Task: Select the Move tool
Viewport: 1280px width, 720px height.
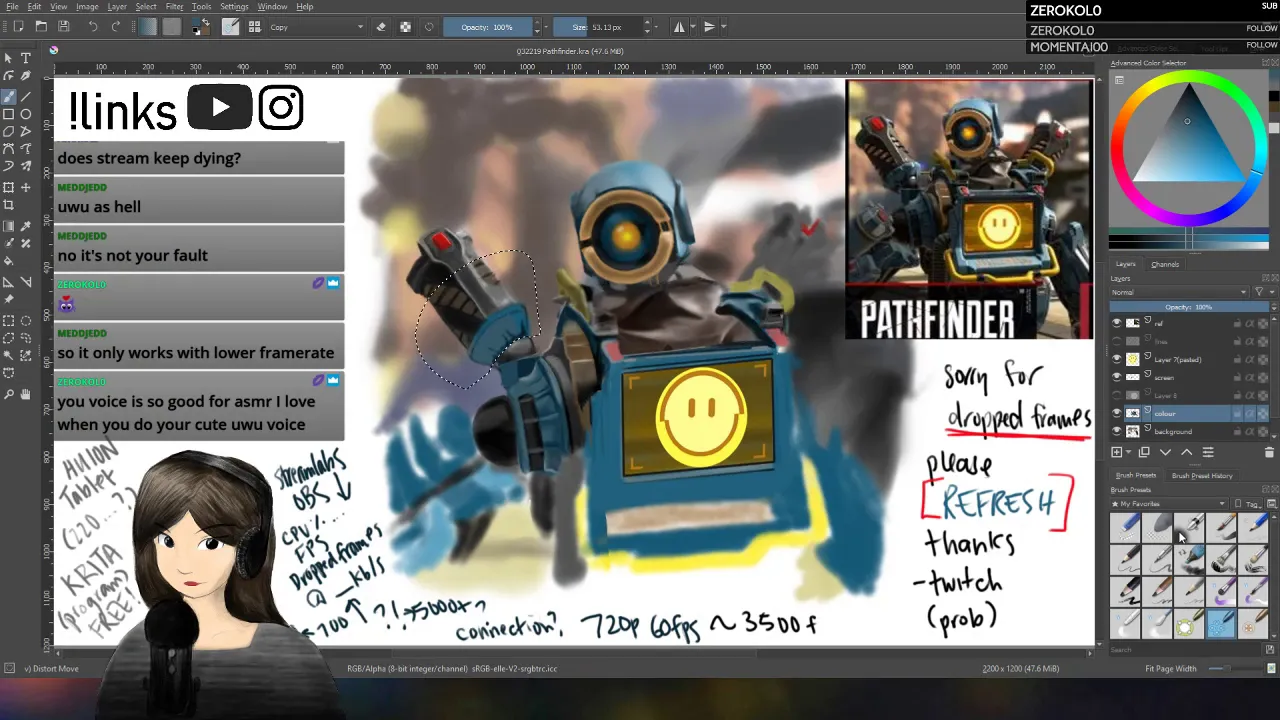Action: click(x=26, y=188)
